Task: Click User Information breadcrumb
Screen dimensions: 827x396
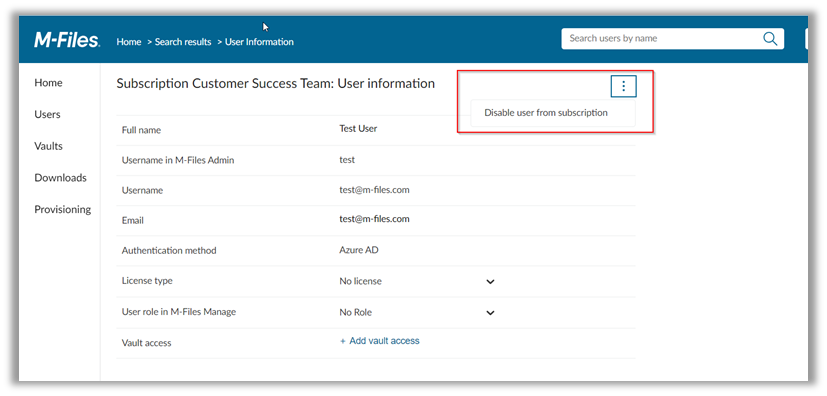Action: [x=259, y=42]
